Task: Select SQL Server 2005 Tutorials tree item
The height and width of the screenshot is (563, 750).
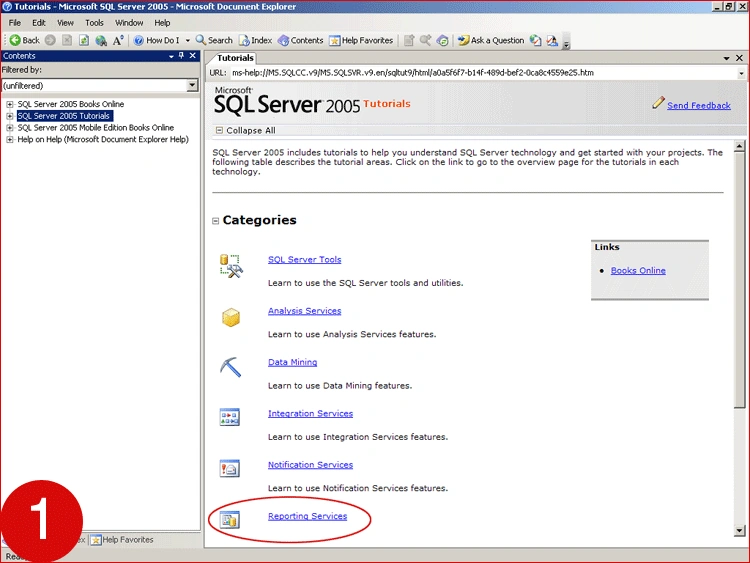Action: pos(64,116)
